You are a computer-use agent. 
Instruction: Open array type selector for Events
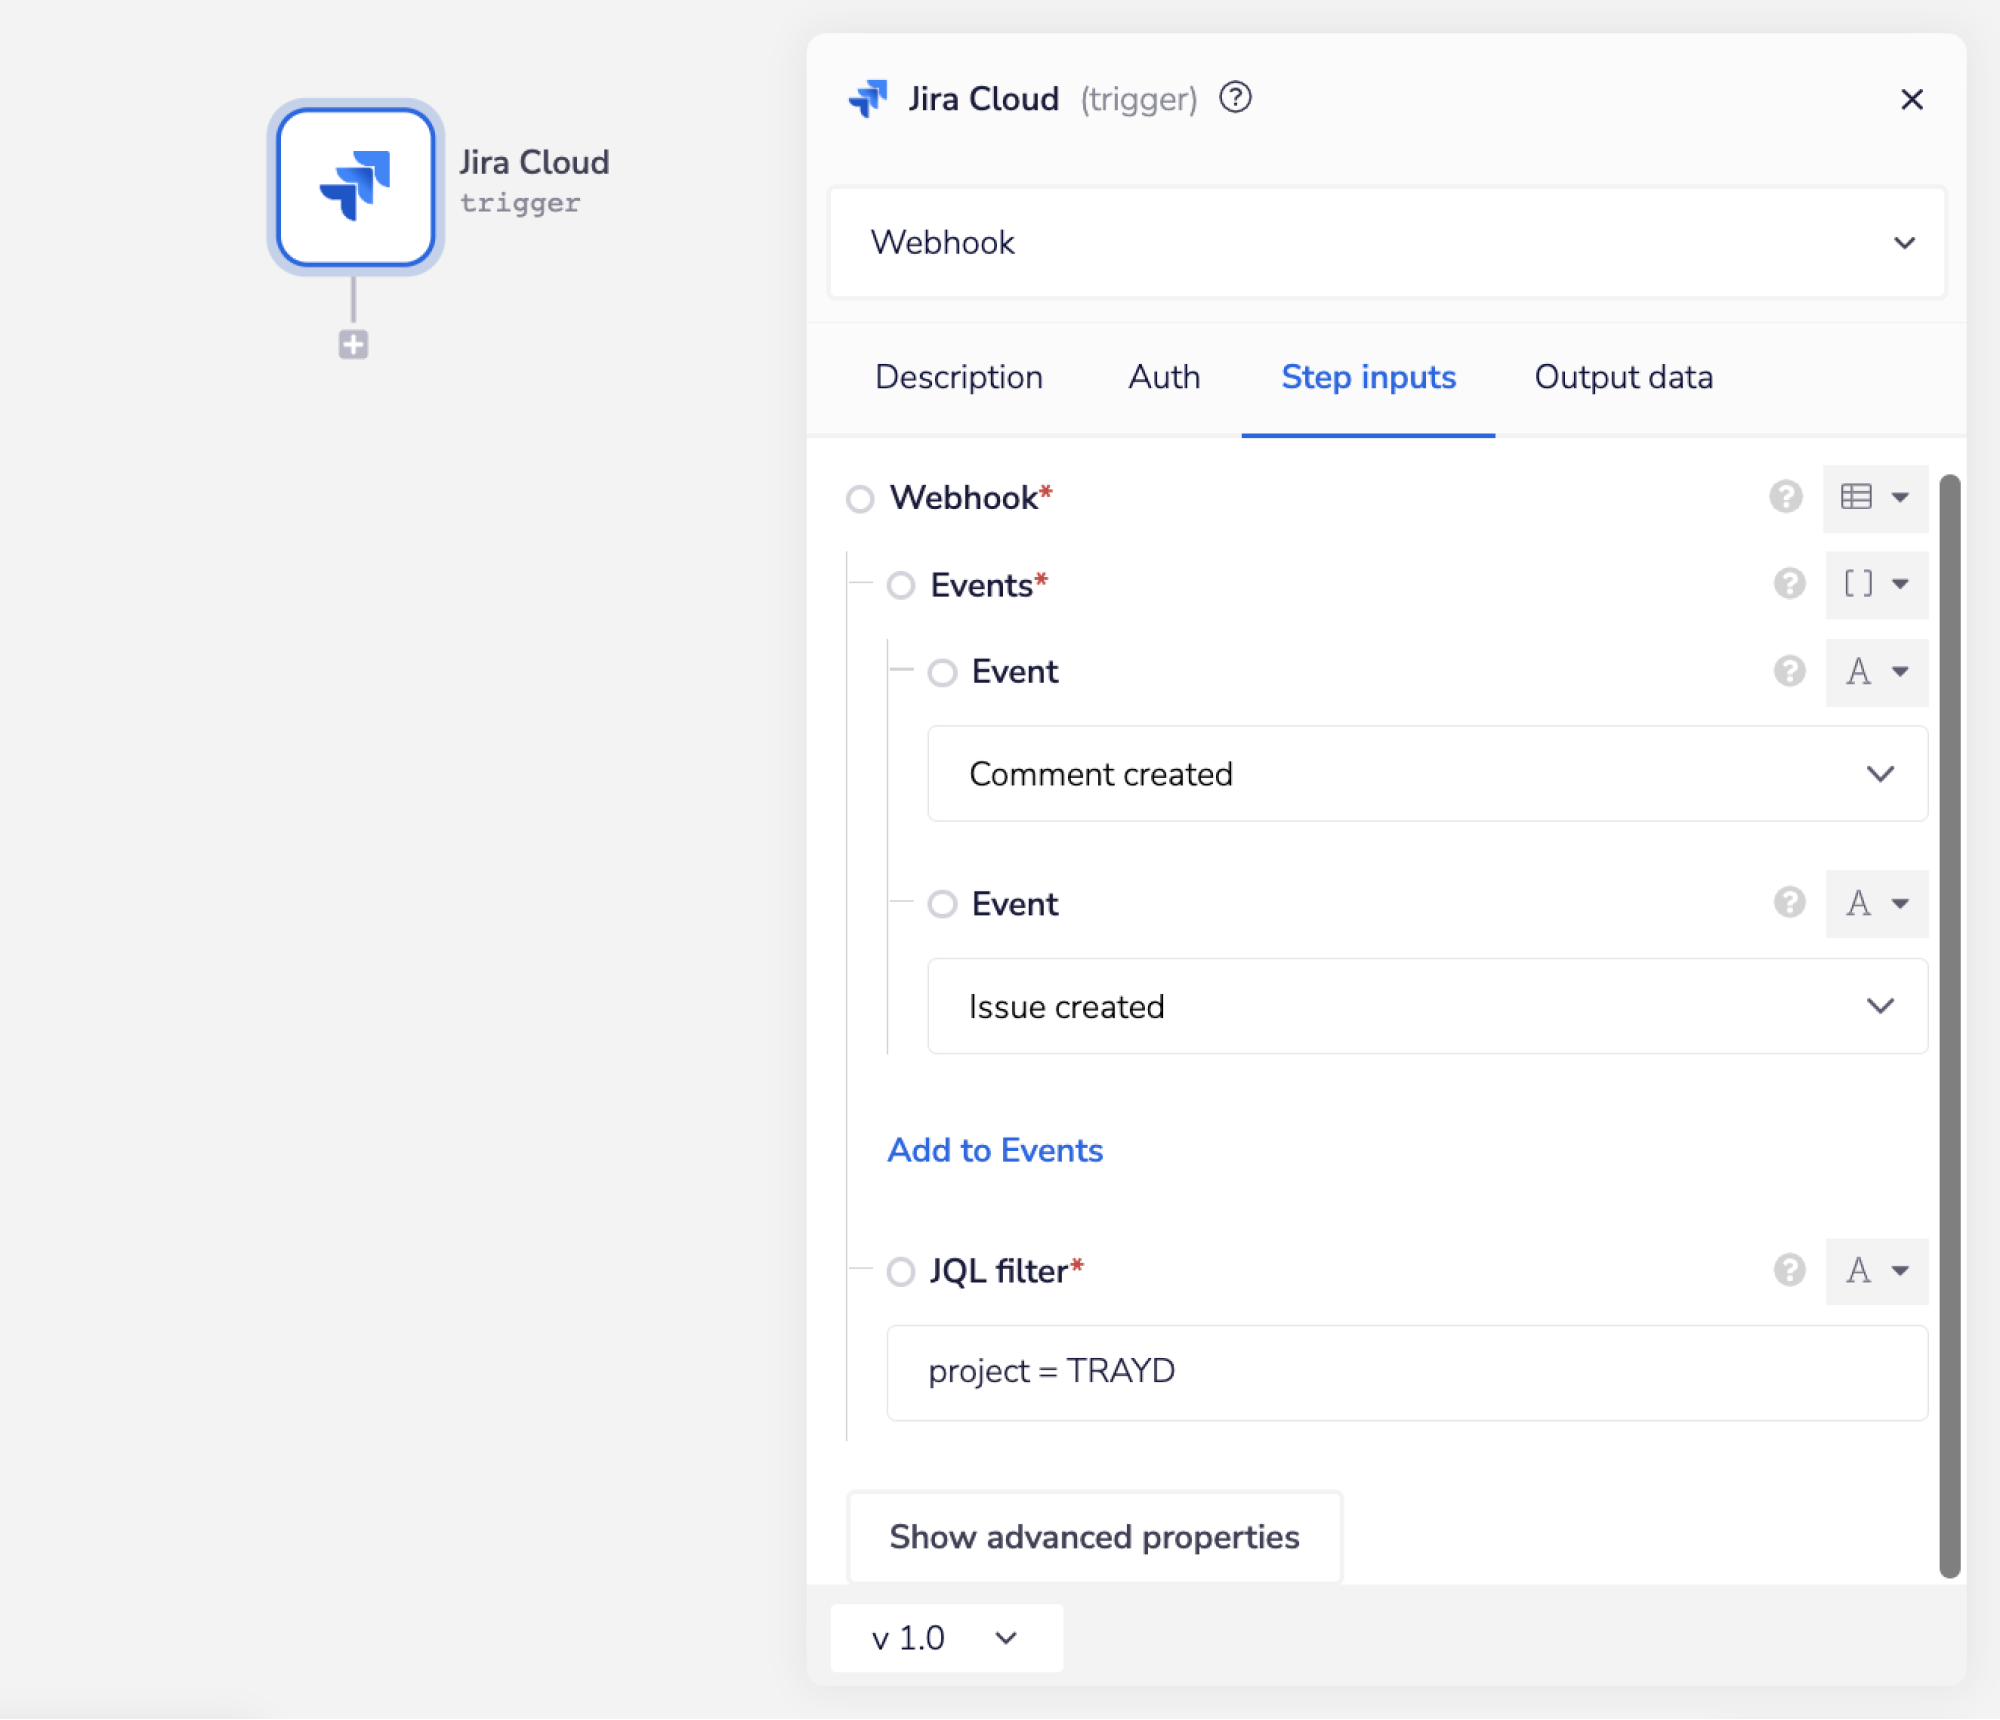click(x=1875, y=584)
